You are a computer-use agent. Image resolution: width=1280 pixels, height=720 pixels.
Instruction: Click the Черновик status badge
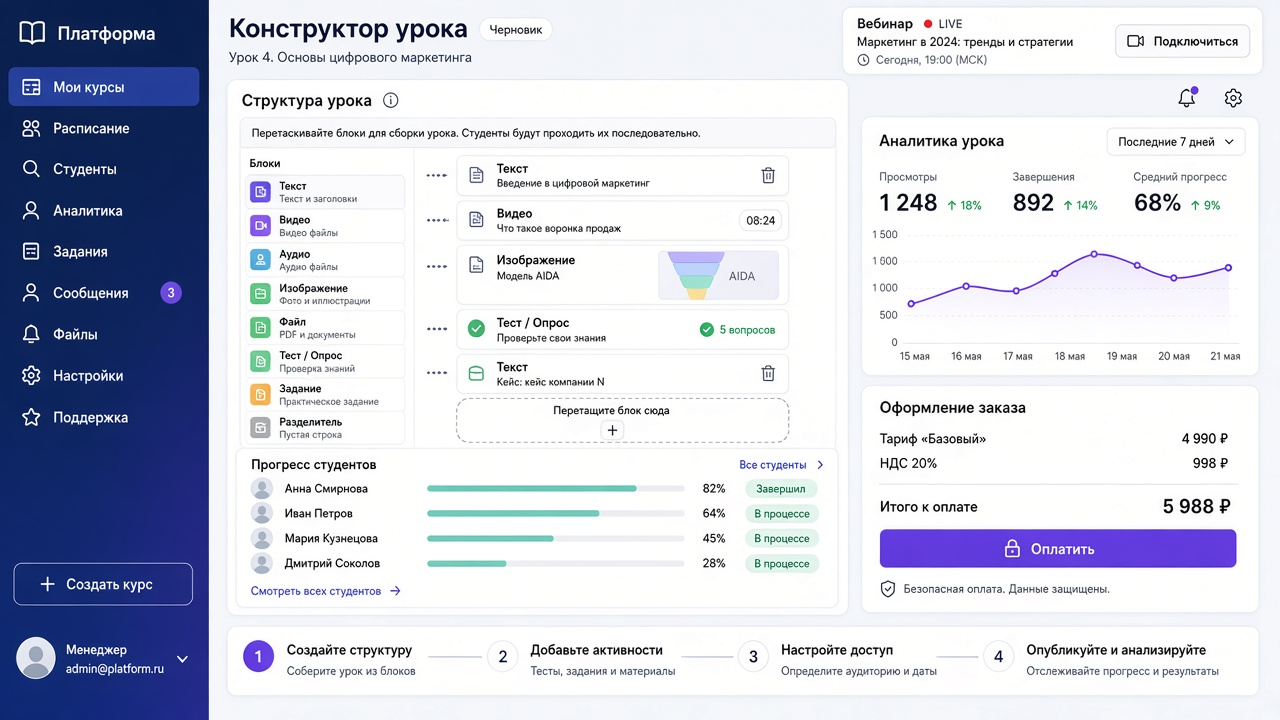tap(516, 30)
